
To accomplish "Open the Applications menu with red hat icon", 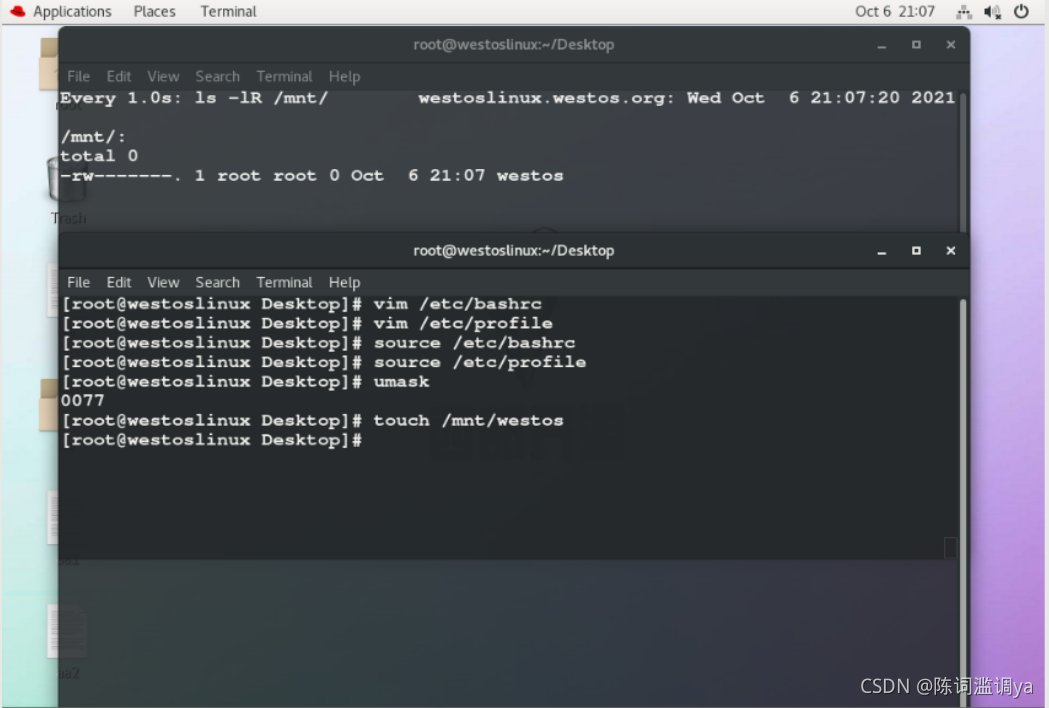I will tap(61, 11).
